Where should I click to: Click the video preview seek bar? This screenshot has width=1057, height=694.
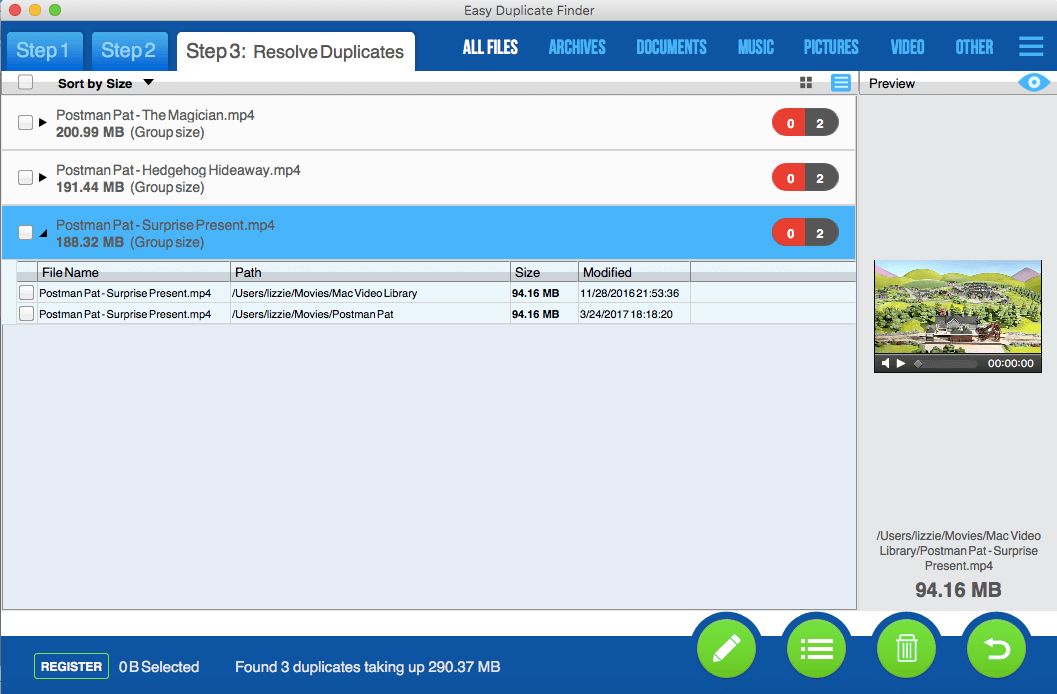click(x=945, y=364)
